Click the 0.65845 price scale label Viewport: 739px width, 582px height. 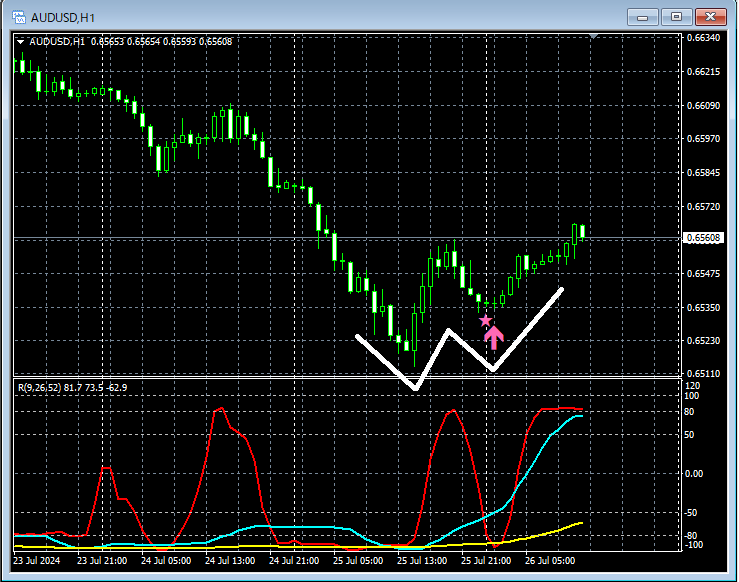(704, 172)
